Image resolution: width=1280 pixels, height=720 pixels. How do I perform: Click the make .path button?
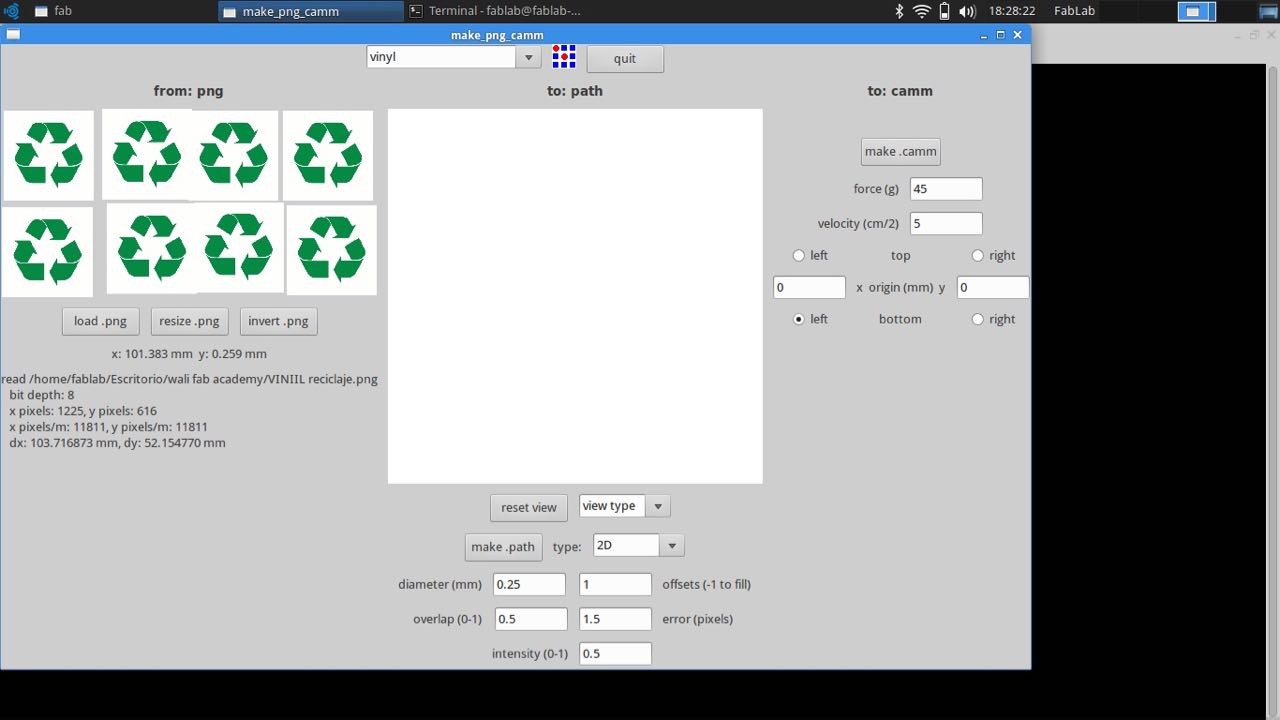503,547
